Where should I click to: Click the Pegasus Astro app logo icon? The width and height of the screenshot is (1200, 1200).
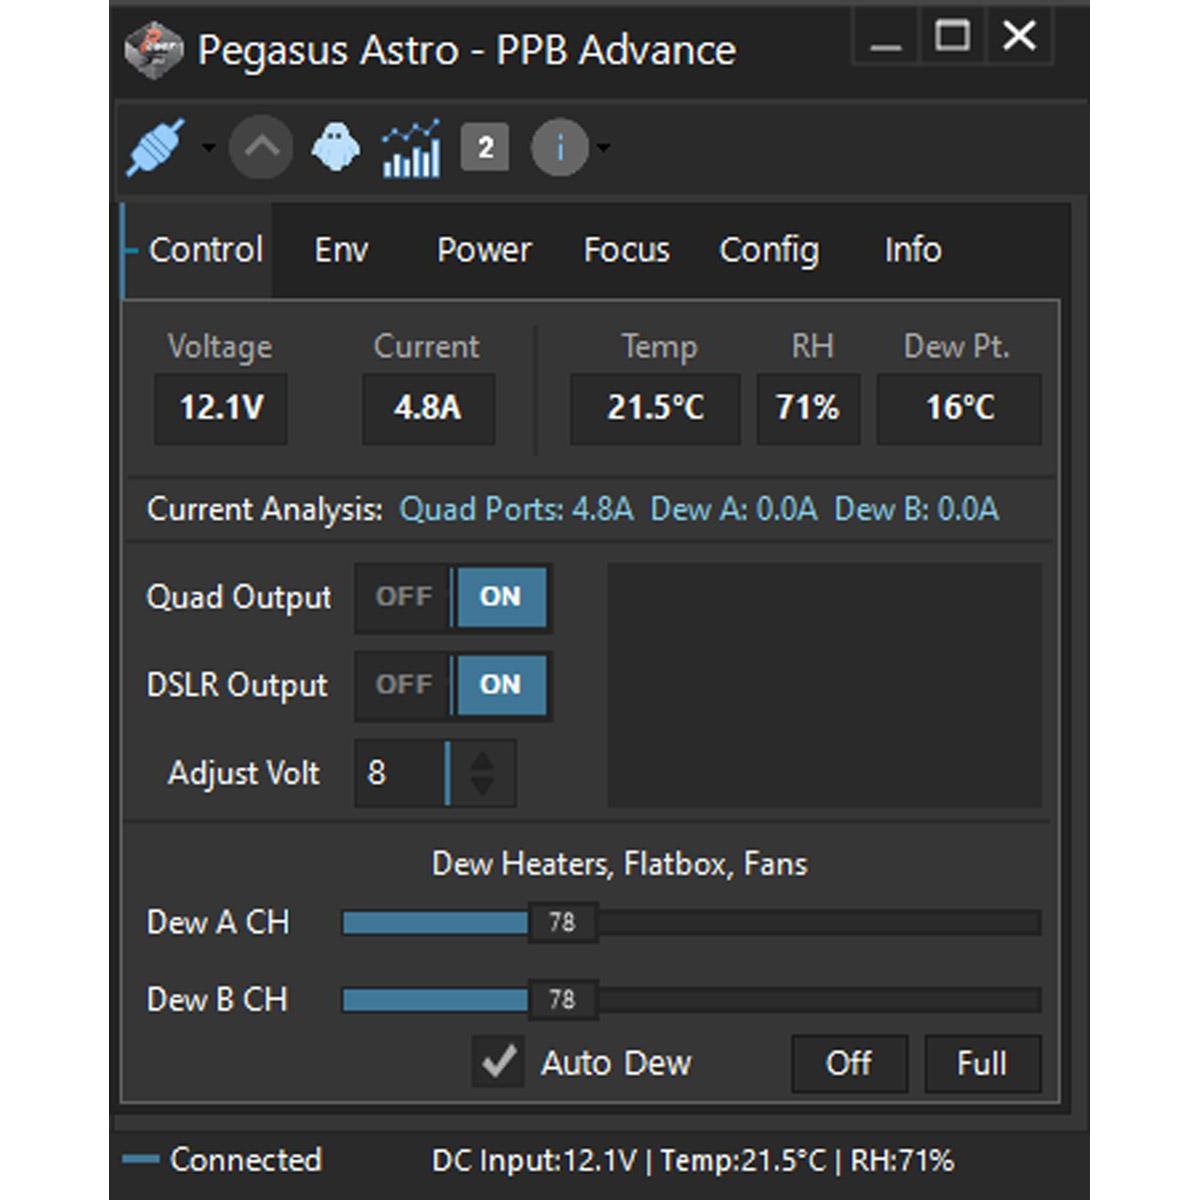tap(153, 49)
